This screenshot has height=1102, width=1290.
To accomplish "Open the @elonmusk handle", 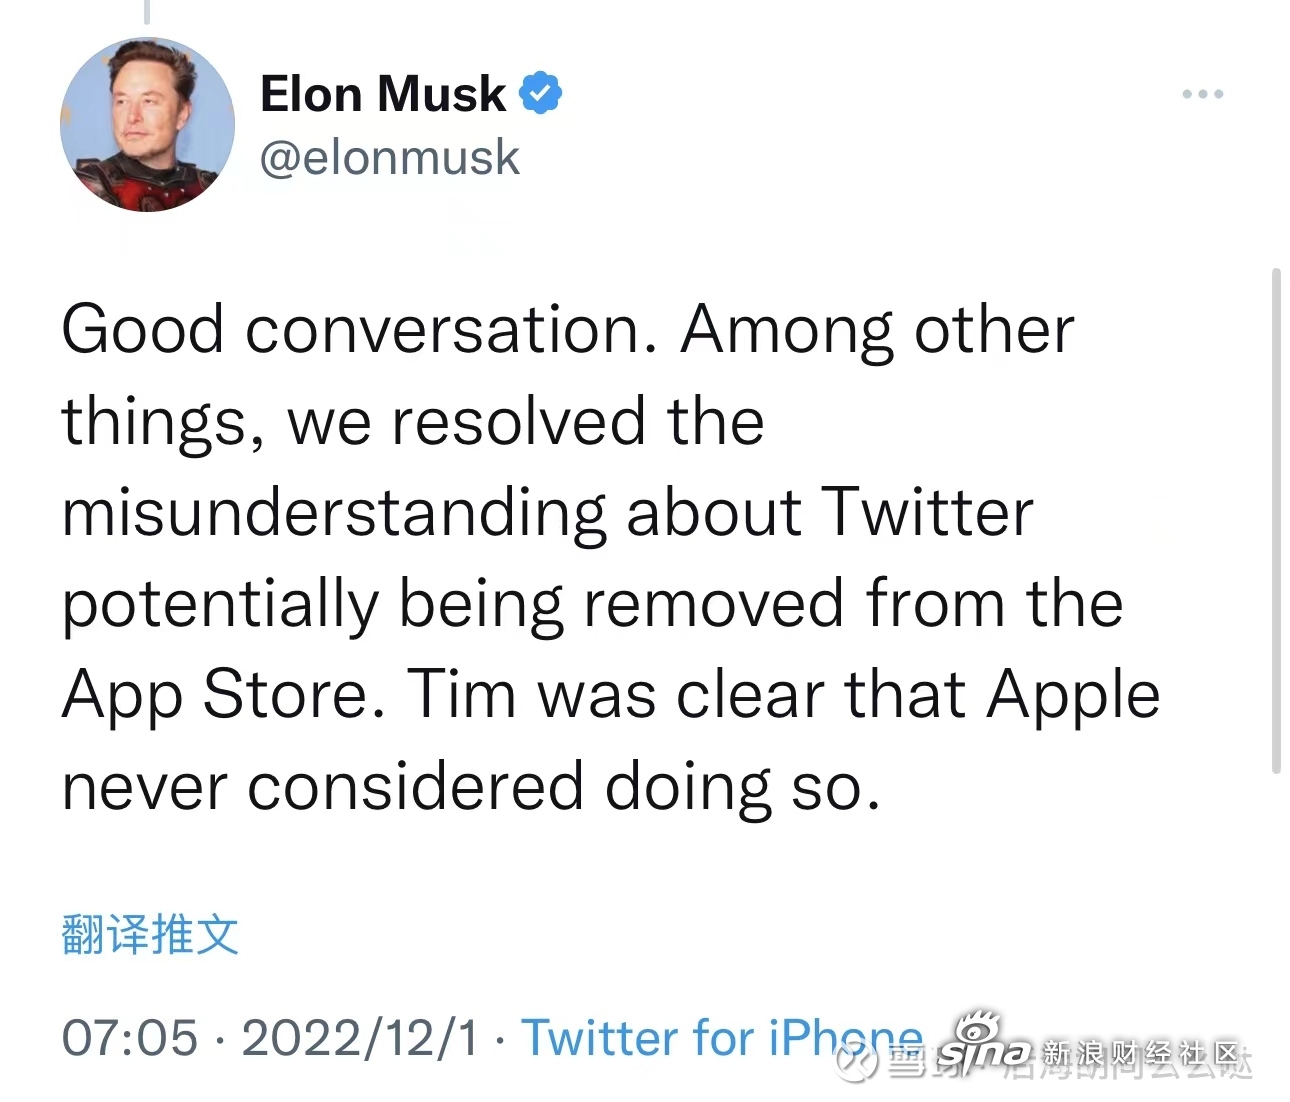I will tap(390, 158).
